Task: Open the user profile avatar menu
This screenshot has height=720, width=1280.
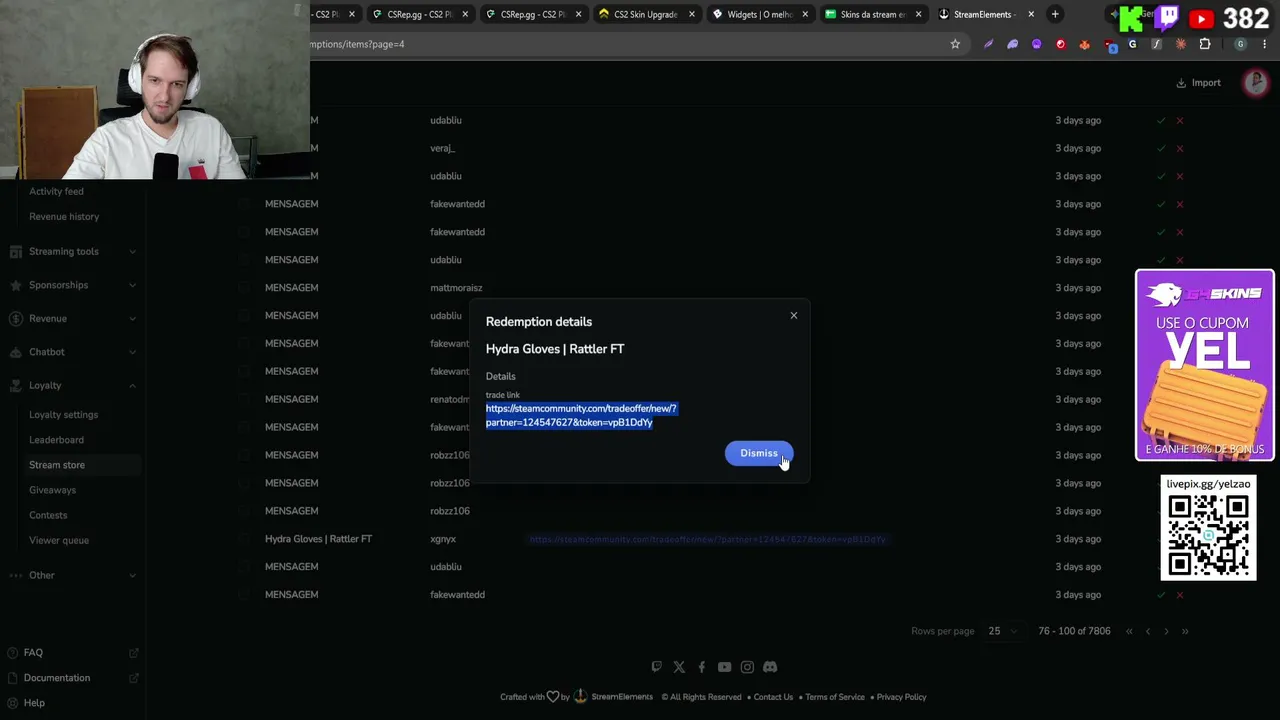Action: point(1255,83)
